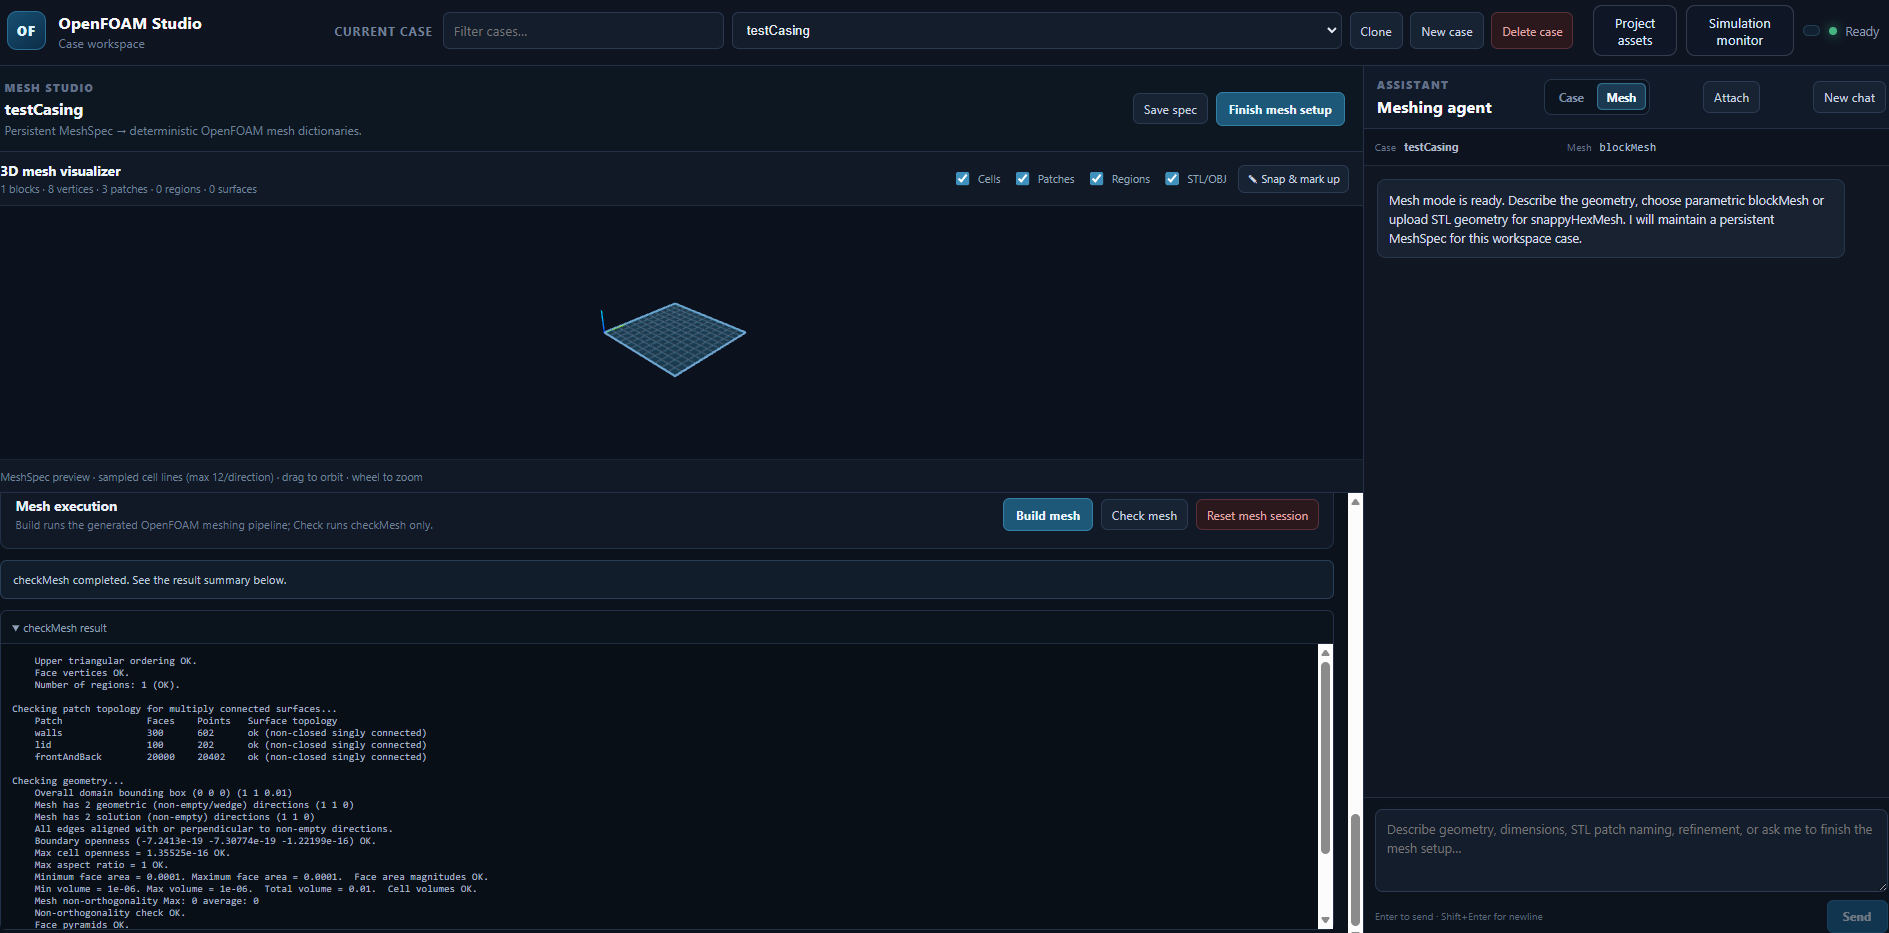Open Project assets
This screenshot has width=1889, height=933.
pos(1634,32)
